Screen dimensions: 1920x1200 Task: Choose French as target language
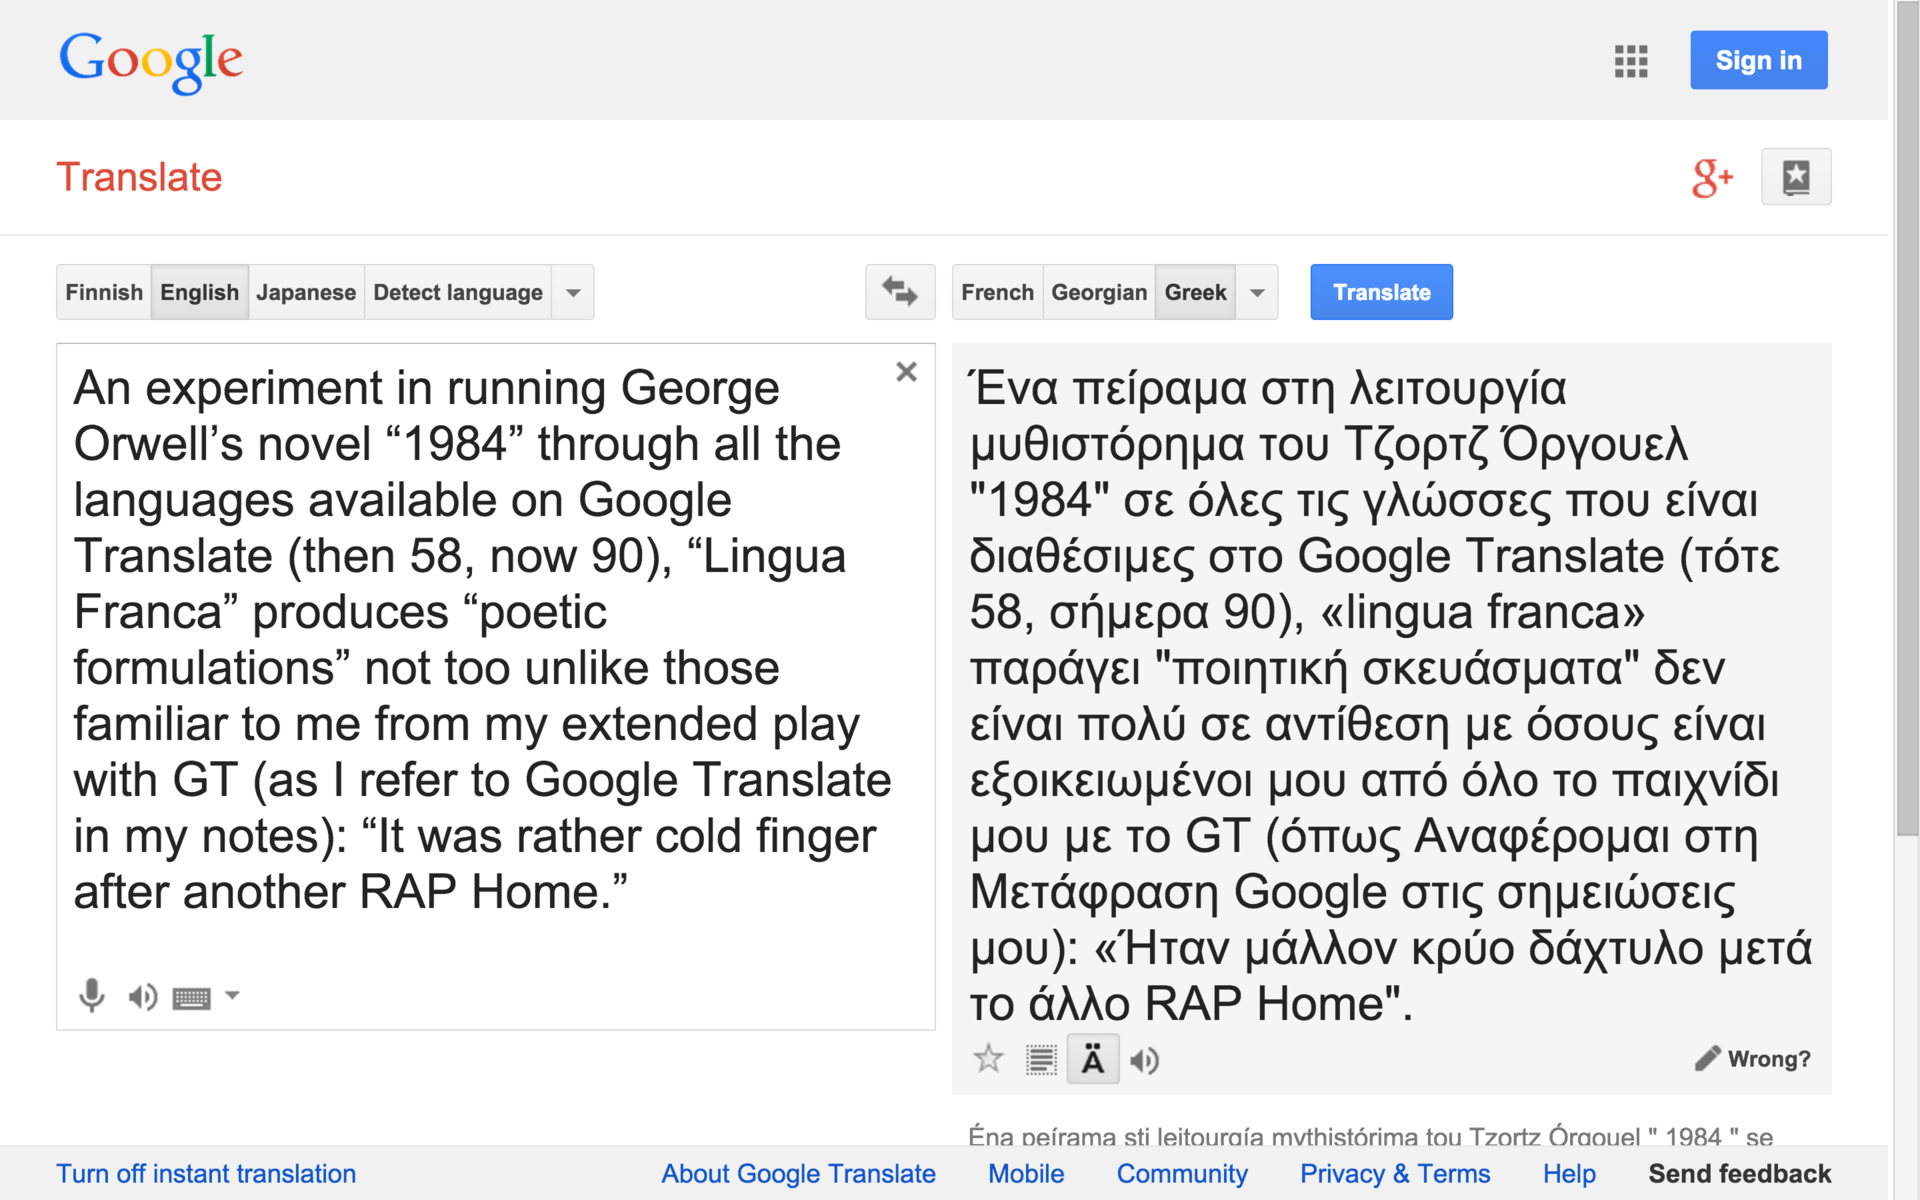[x=997, y=292]
